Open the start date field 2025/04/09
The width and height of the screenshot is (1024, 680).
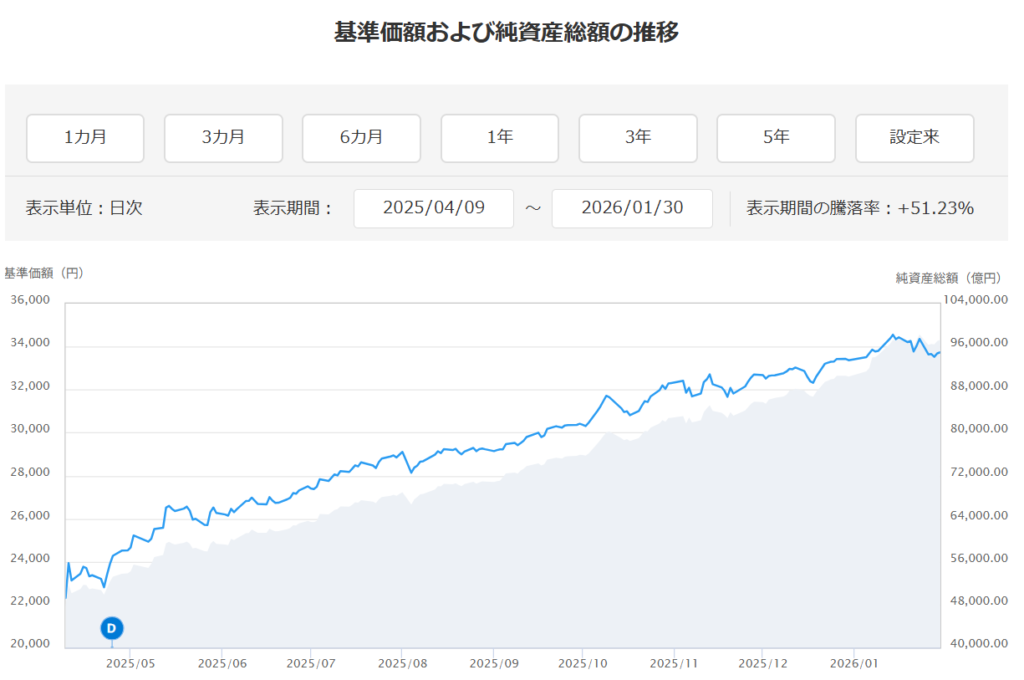coord(433,208)
